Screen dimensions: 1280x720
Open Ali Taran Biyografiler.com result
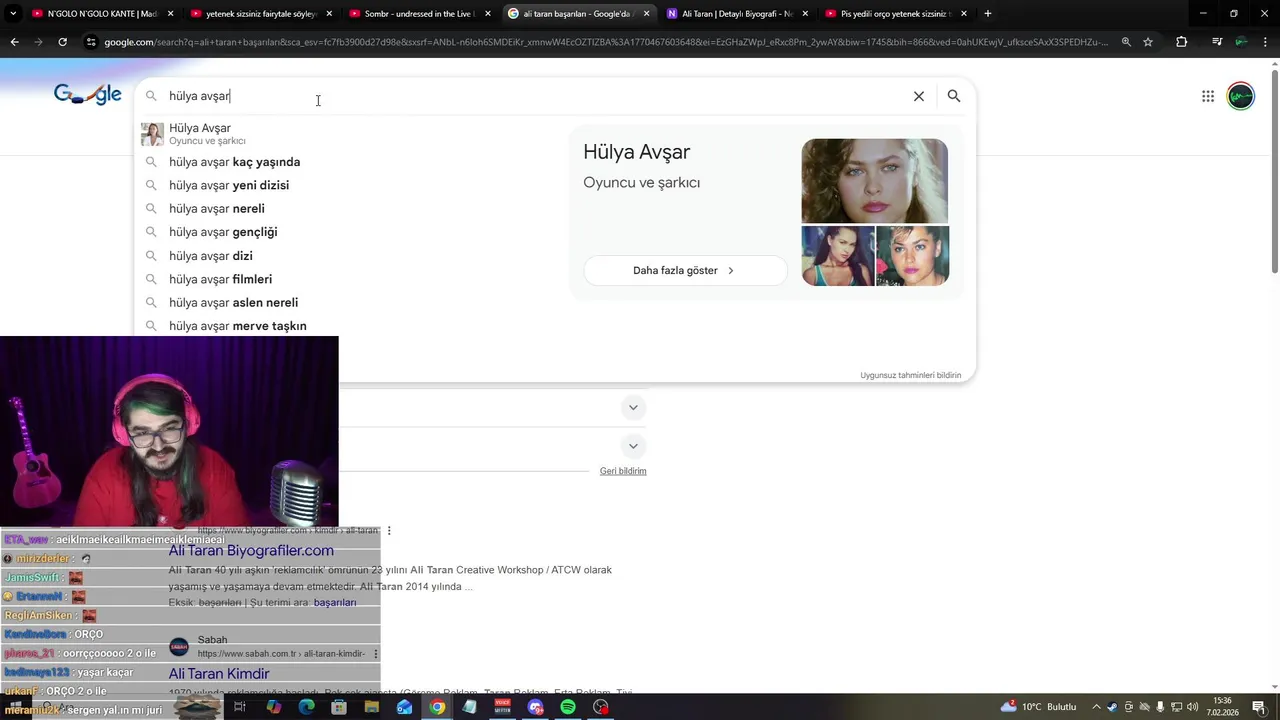[x=251, y=551]
